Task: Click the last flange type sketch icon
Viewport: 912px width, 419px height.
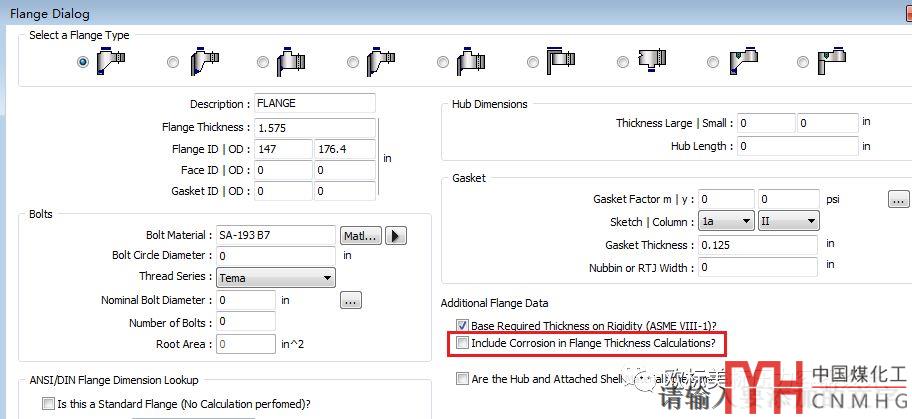Action: click(x=831, y=61)
